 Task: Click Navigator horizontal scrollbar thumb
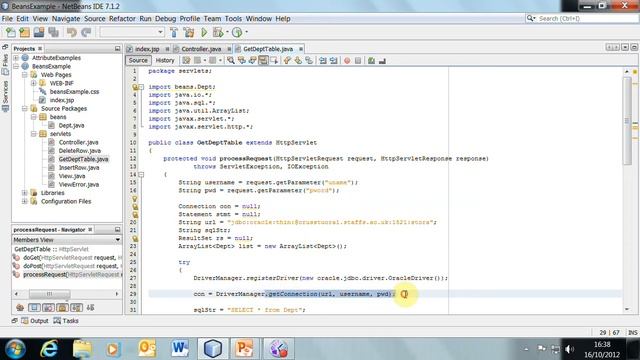[x=49, y=294]
